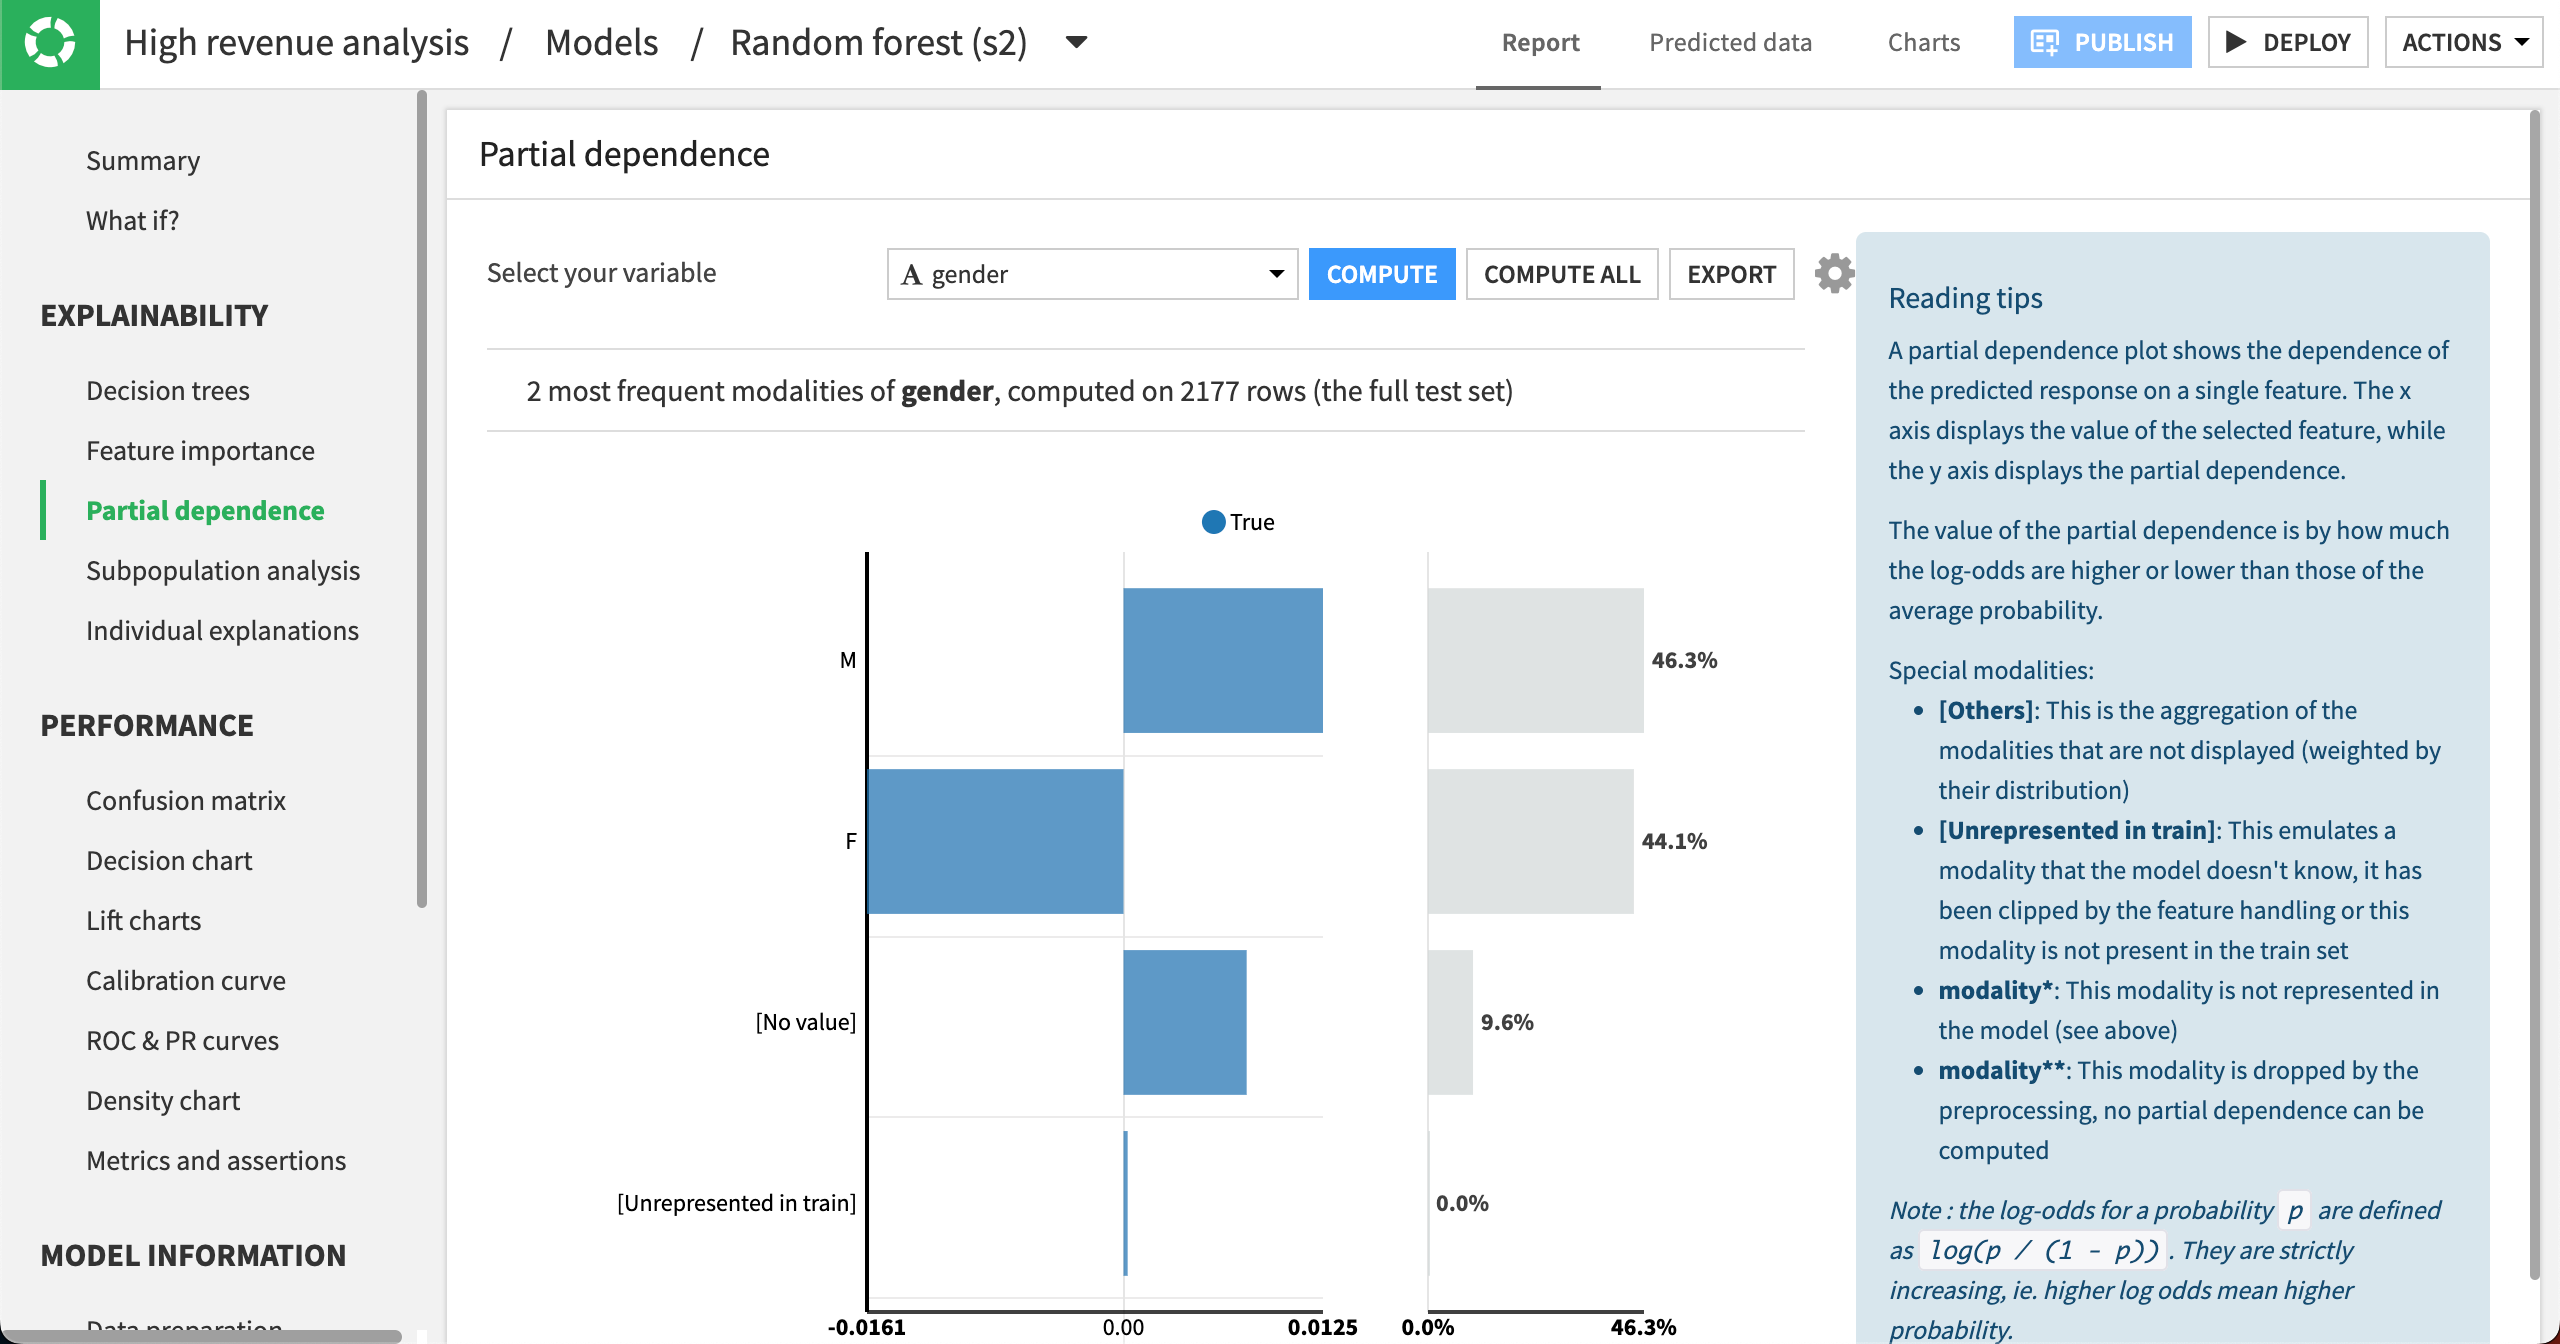Open the model name dropdown arrow
The width and height of the screenshot is (2560, 1344).
click(1076, 42)
